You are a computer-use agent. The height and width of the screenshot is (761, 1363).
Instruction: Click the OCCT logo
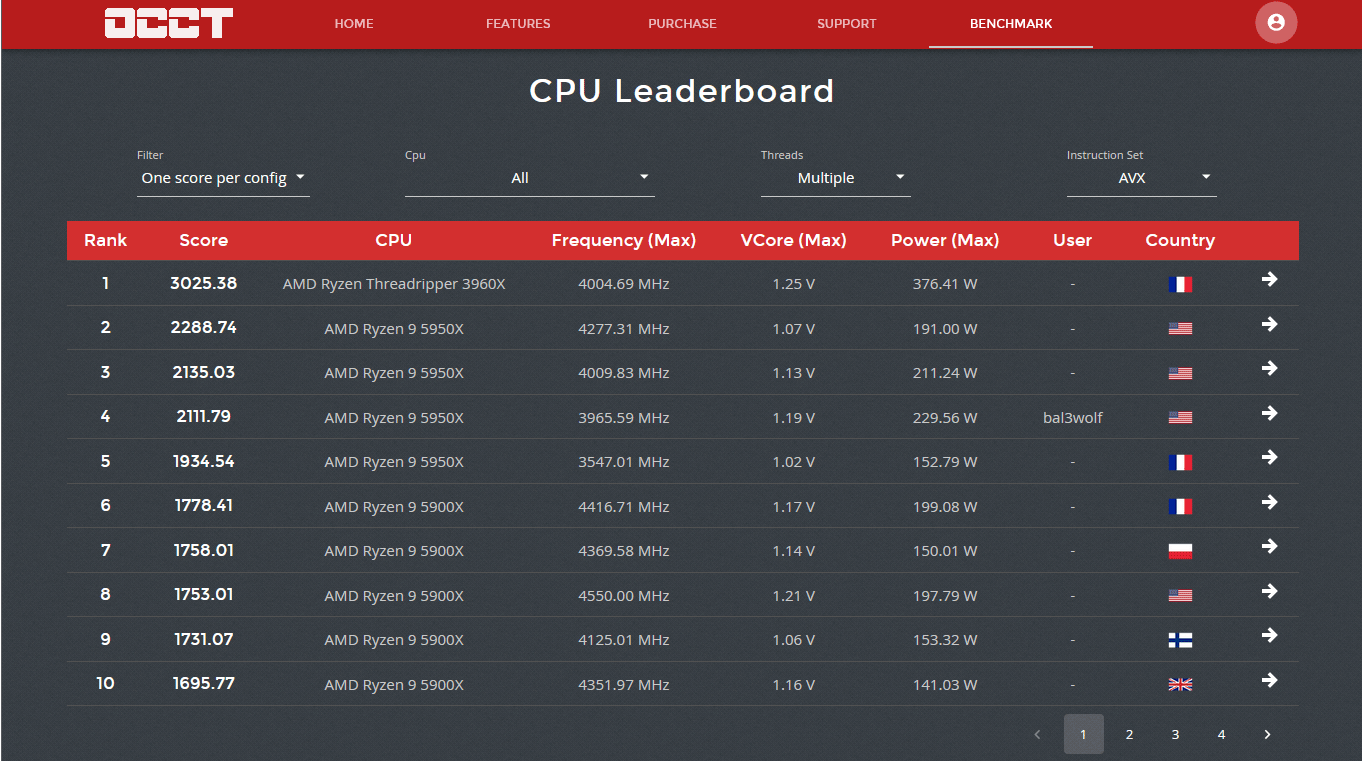[x=169, y=23]
